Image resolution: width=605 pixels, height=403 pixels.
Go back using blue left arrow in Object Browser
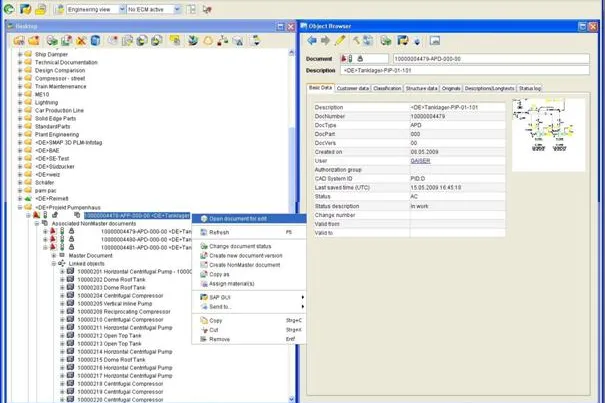point(312,40)
